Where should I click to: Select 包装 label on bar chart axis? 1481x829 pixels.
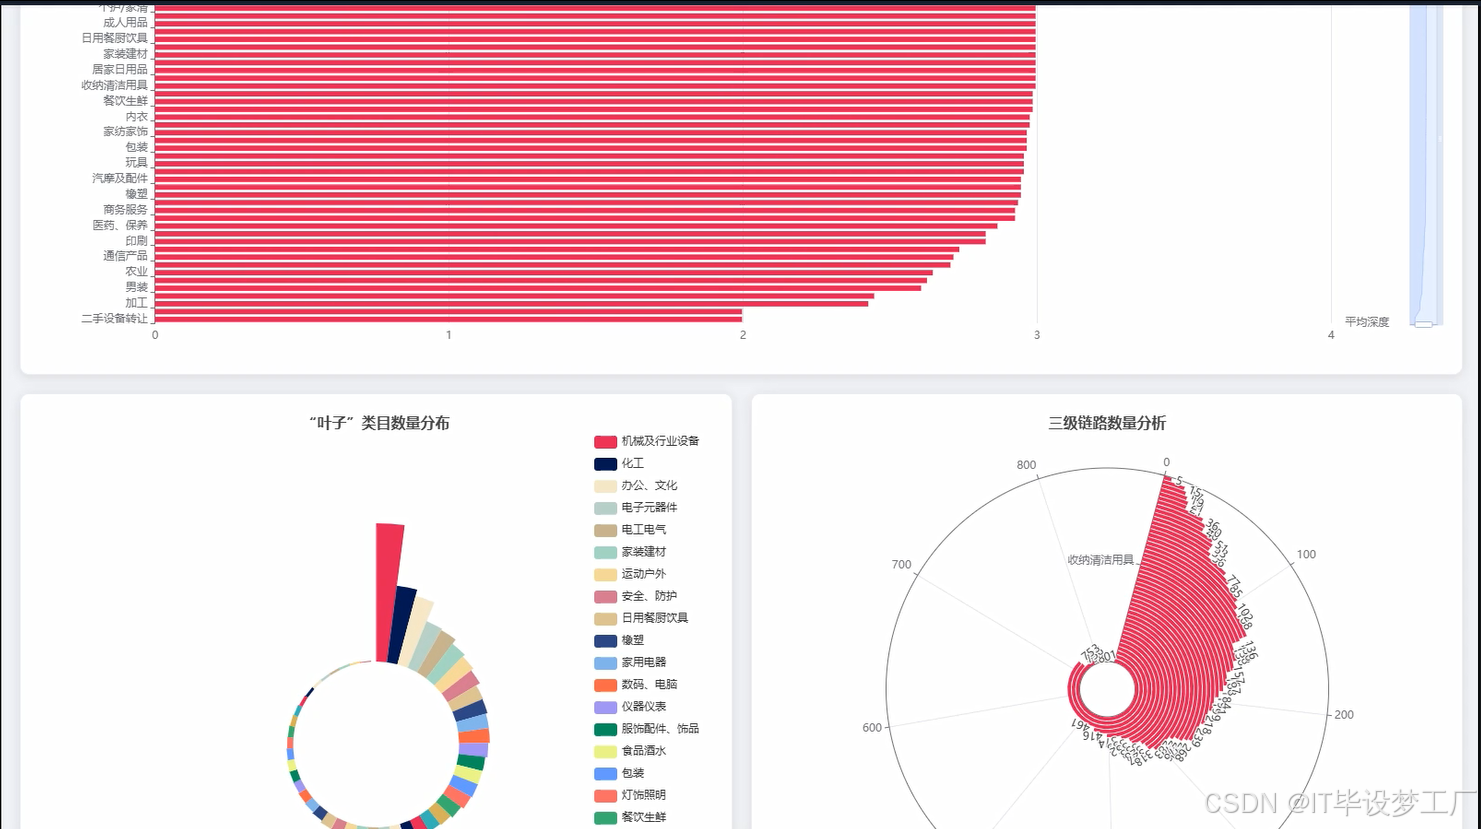pyautogui.click(x=136, y=147)
